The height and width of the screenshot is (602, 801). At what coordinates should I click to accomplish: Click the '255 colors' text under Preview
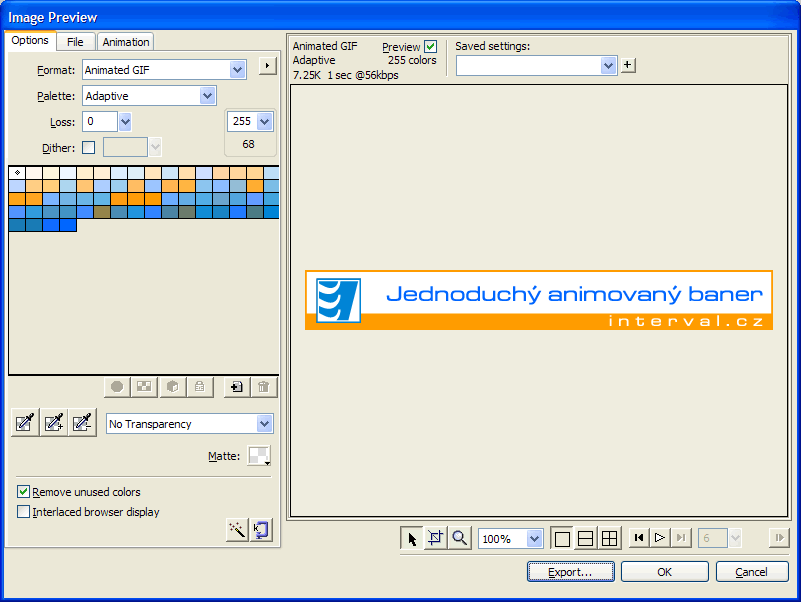coord(412,60)
